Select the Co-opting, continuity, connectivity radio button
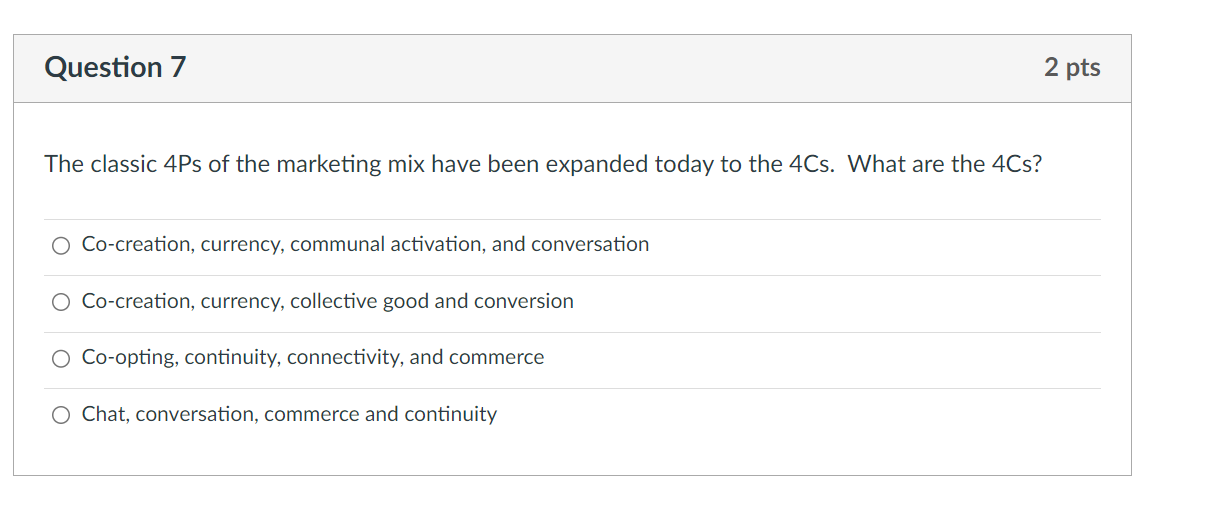Image resolution: width=1206 pixels, height=505 pixels. (x=62, y=358)
